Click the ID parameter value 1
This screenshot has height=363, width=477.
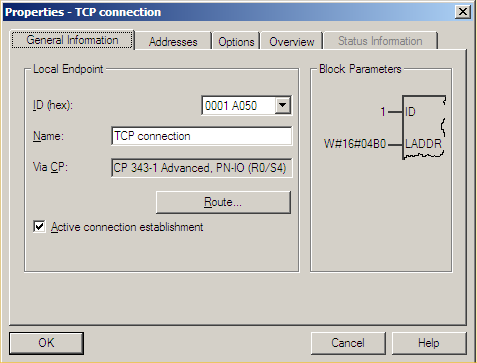click(x=383, y=112)
